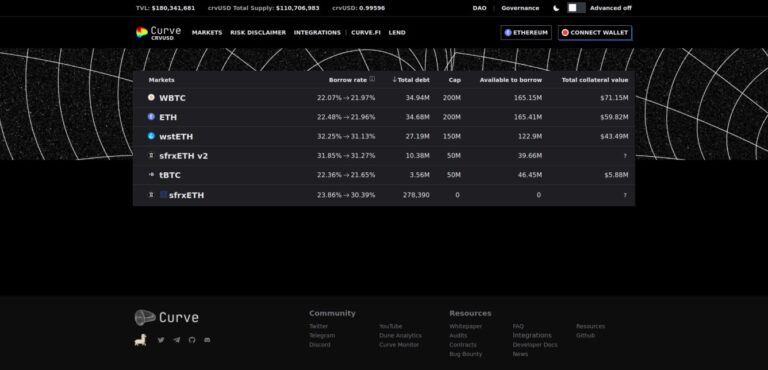Image resolution: width=768 pixels, height=370 pixels.
Task: Click the llama icon in footer
Action: (x=141, y=340)
